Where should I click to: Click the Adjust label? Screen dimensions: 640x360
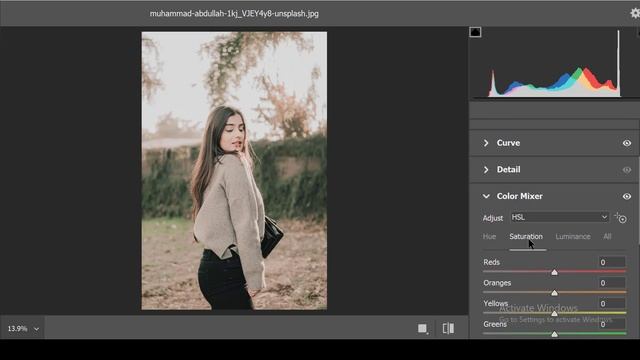(x=493, y=218)
